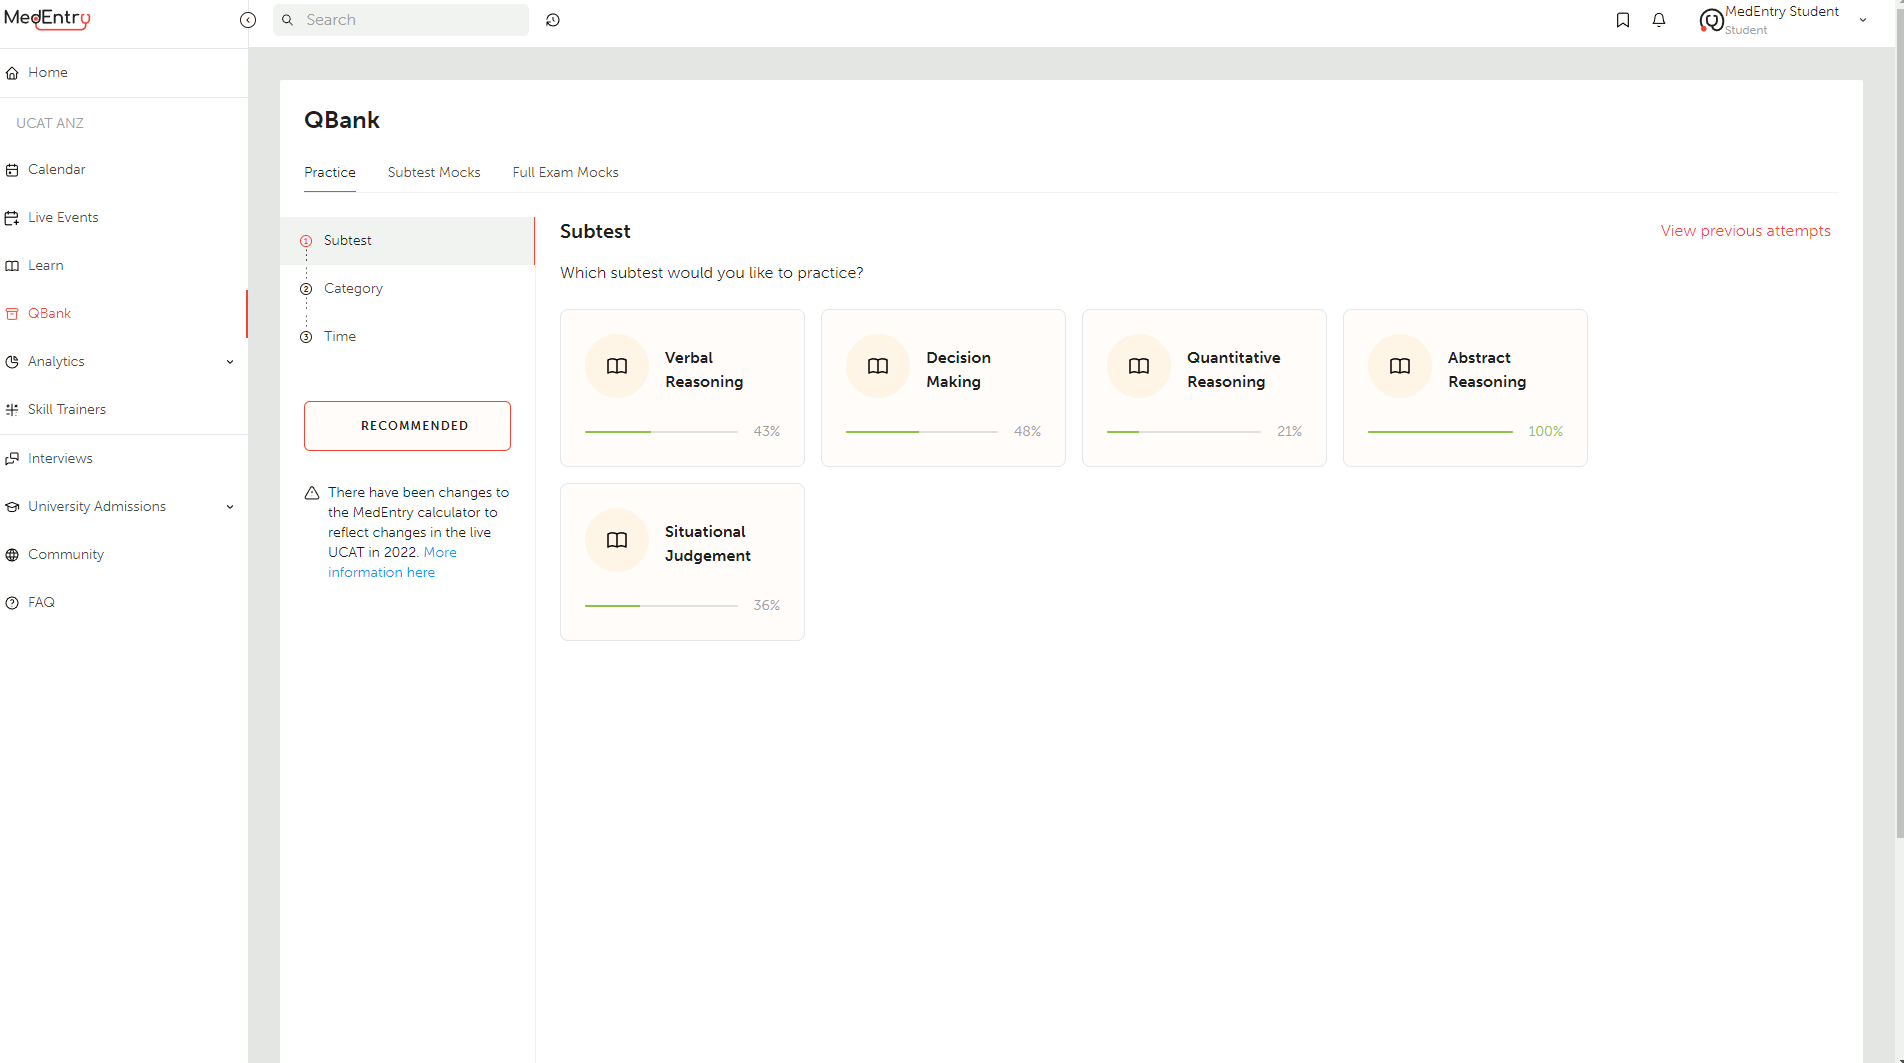Click the notifications bell icon
Viewport: 1904px width, 1063px height.
pyautogui.click(x=1659, y=20)
